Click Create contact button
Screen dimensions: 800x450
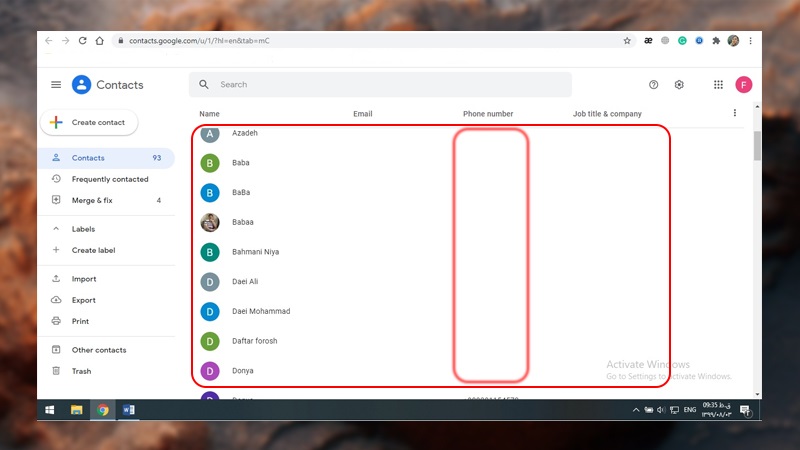tap(89, 122)
